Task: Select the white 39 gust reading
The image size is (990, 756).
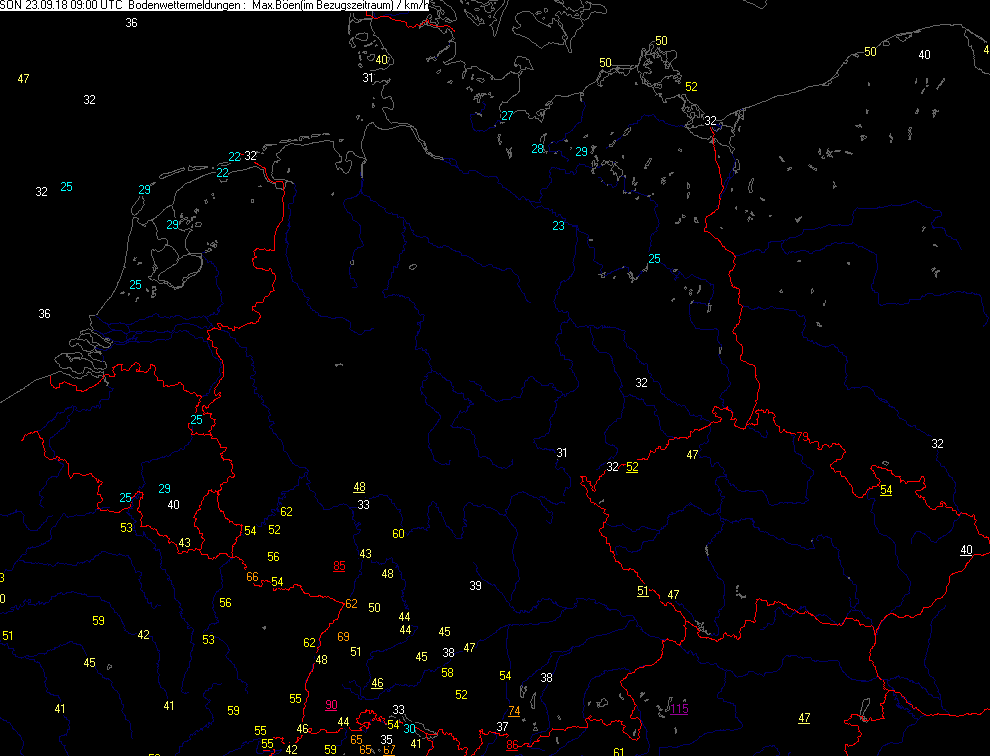Action: 476,585
